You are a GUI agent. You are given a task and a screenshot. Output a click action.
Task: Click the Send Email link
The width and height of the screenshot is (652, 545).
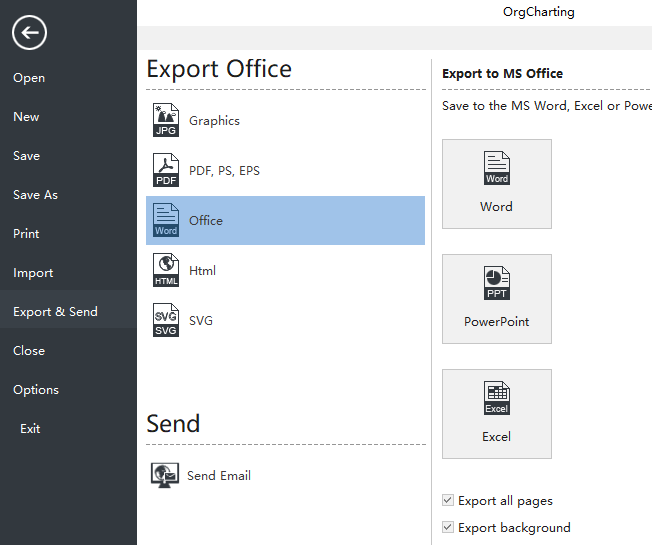pyautogui.click(x=219, y=476)
